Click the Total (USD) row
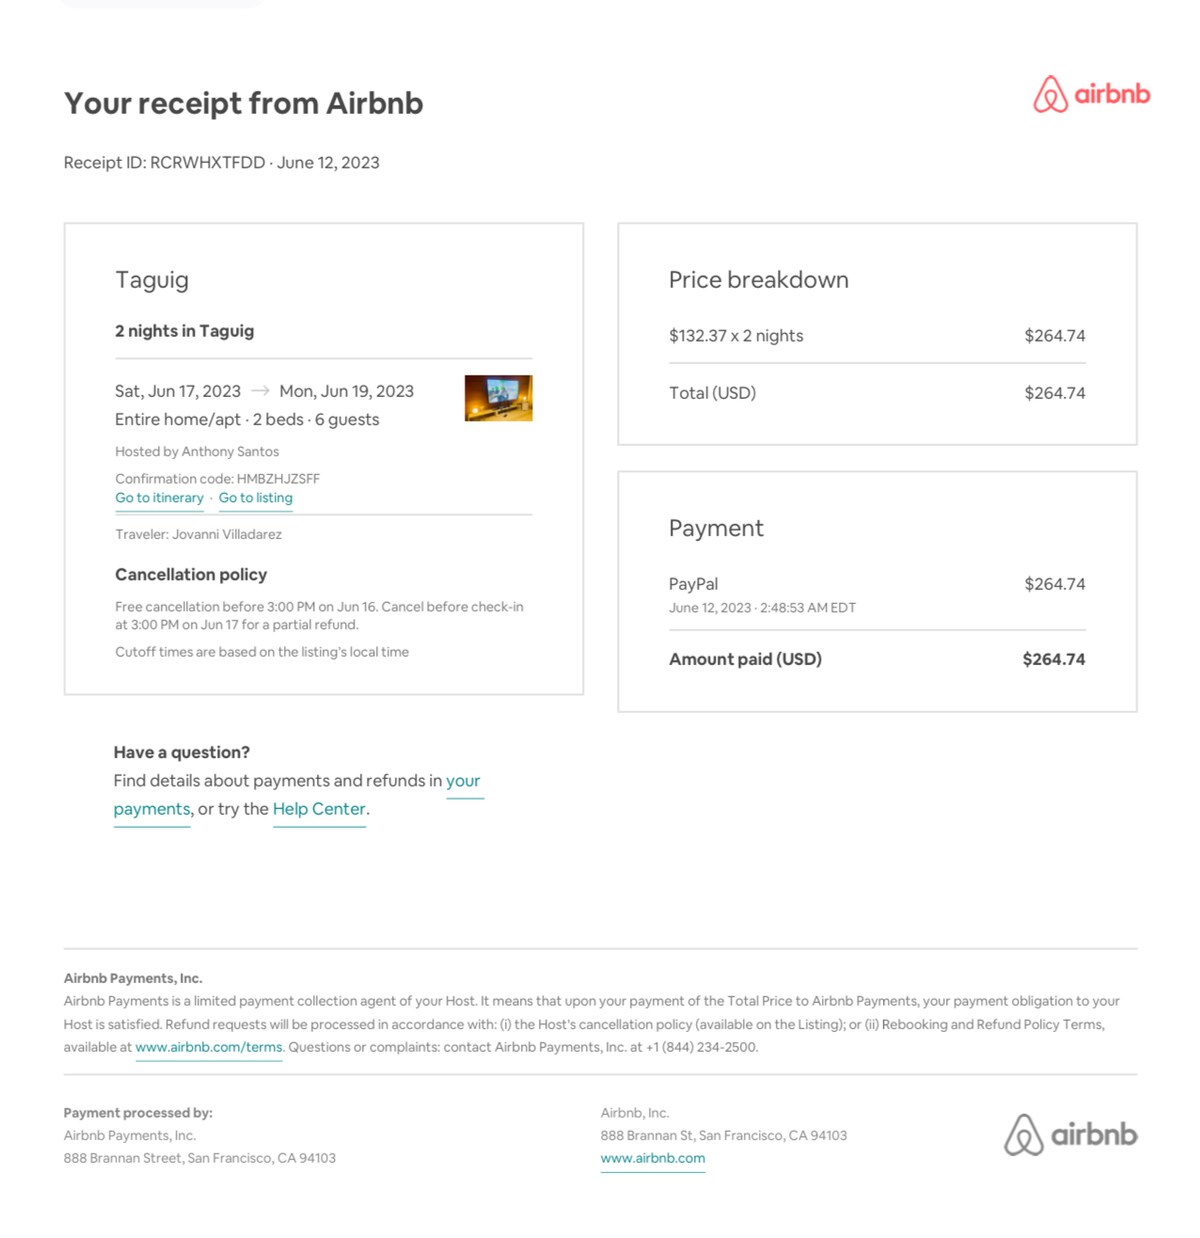The height and width of the screenshot is (1238, 1200). tap(877, 393)
